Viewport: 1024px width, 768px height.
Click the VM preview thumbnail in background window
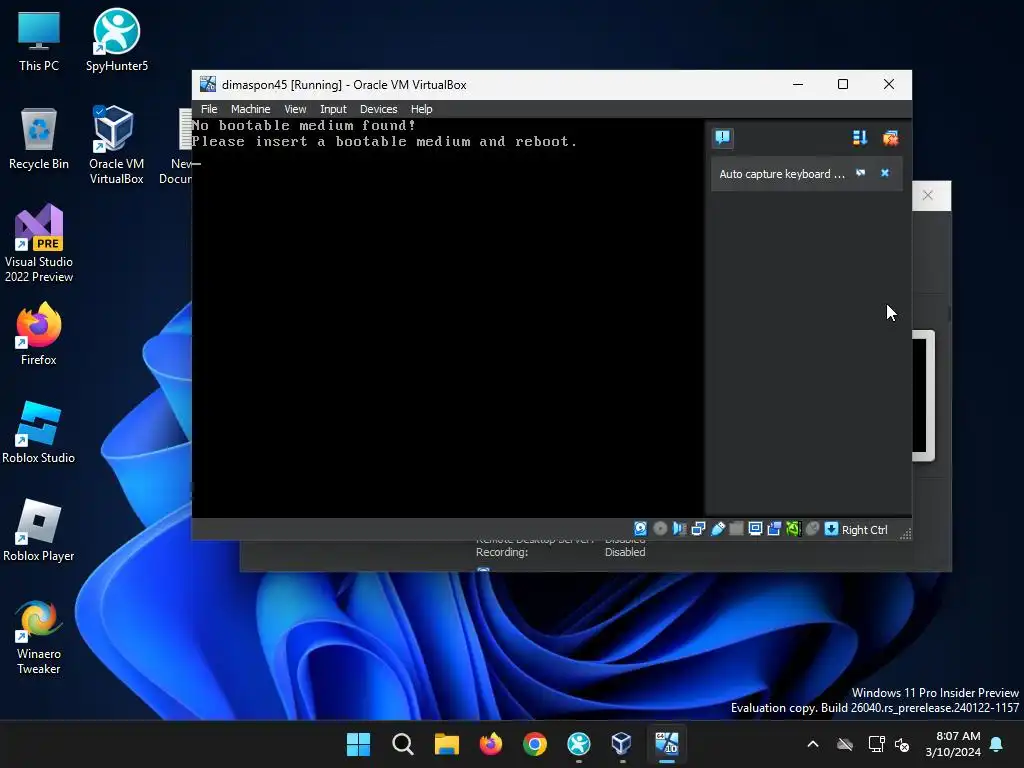923,396
